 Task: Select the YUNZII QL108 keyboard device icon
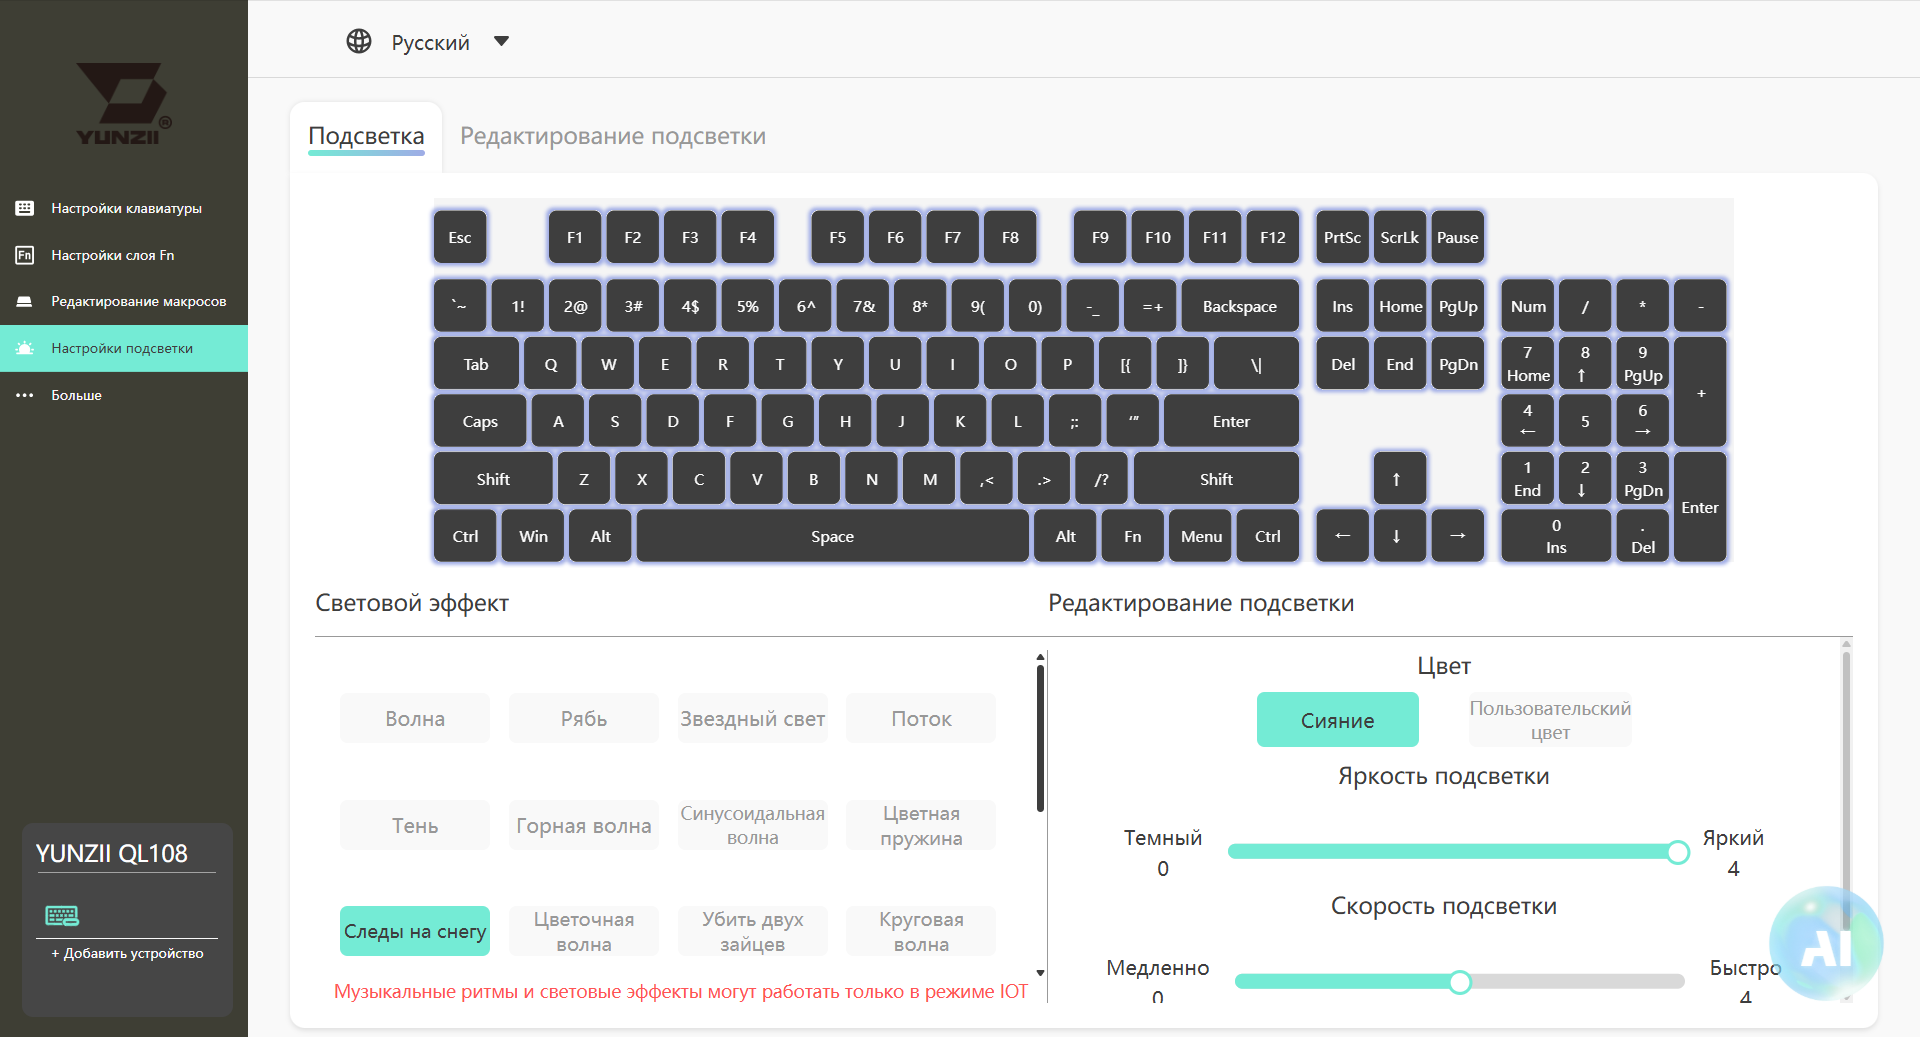(x=62, y=915)
